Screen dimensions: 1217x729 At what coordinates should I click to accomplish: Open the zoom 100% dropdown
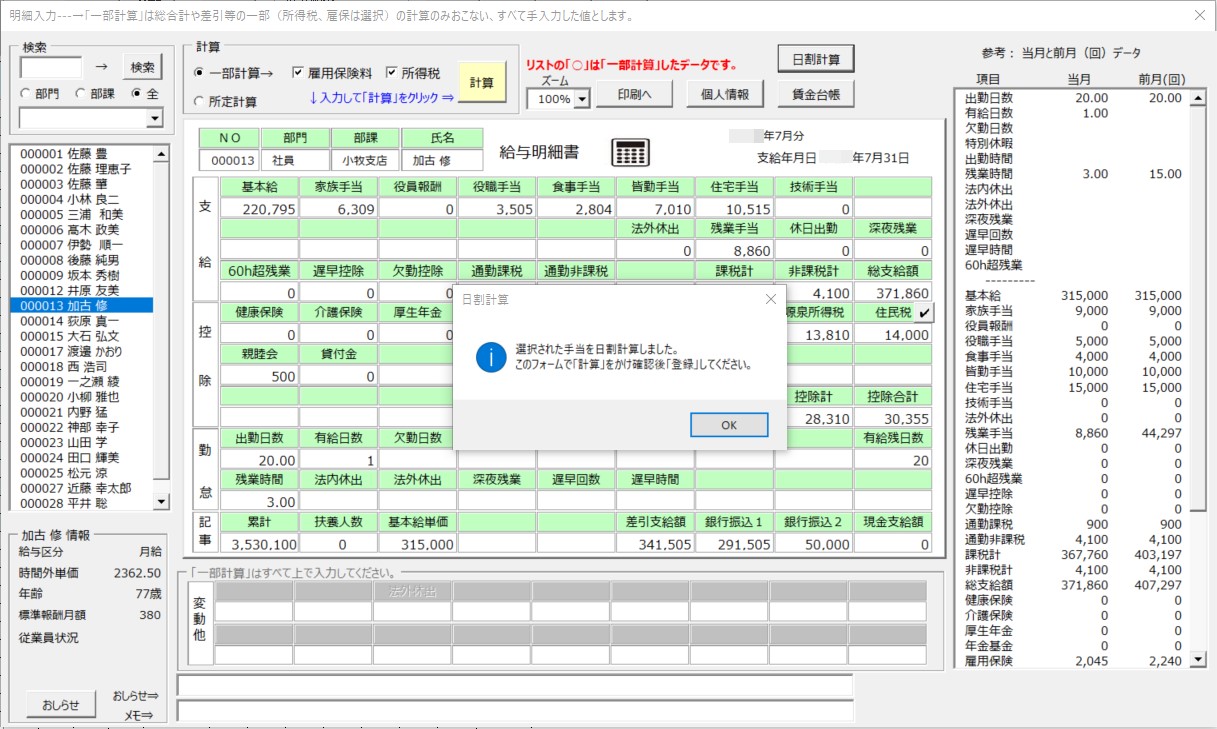582,99
